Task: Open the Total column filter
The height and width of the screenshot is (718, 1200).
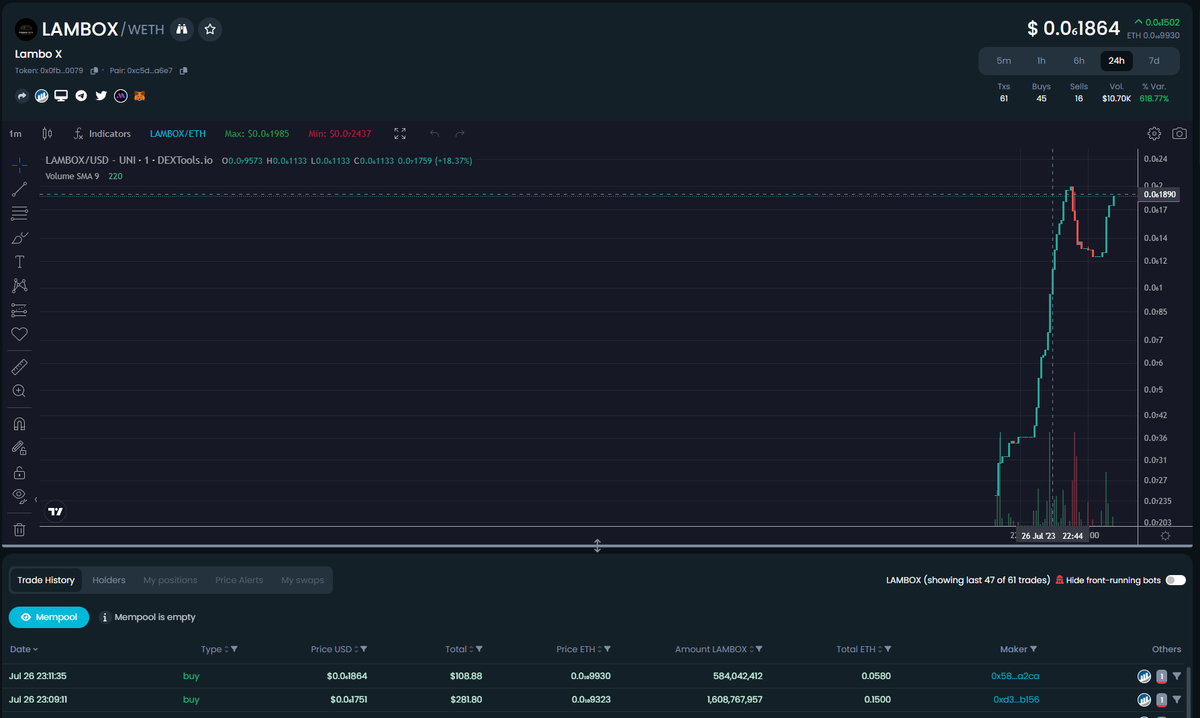Action: pos(479,649)
